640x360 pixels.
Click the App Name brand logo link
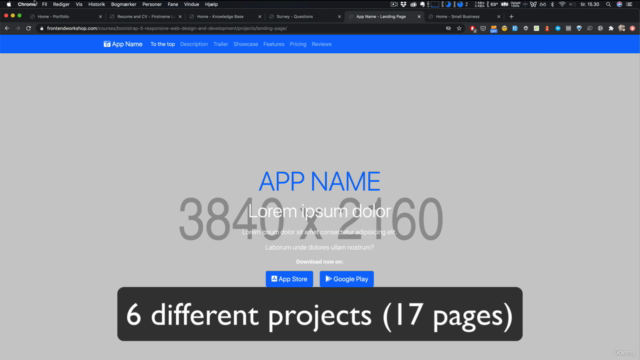[x=123, y=44]
